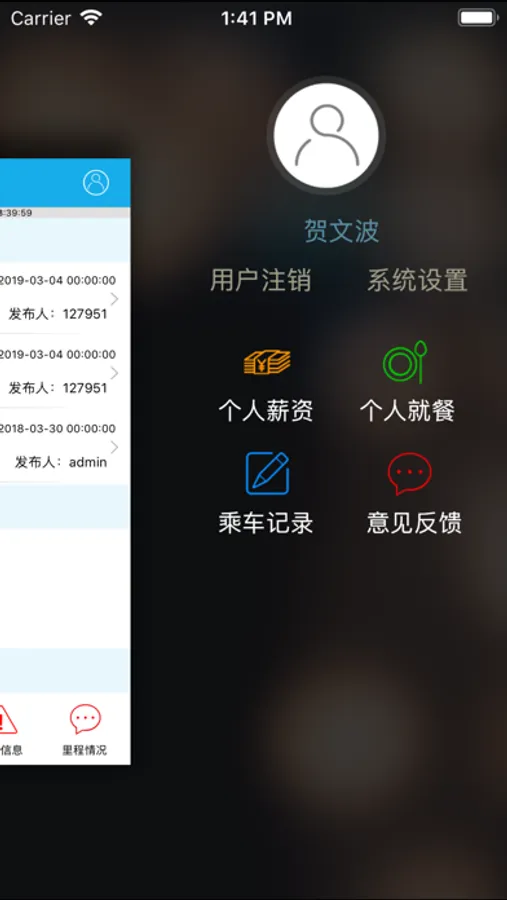Tap the 个人就餐 label
The image size is (507, 900).
tap(407, 411)
